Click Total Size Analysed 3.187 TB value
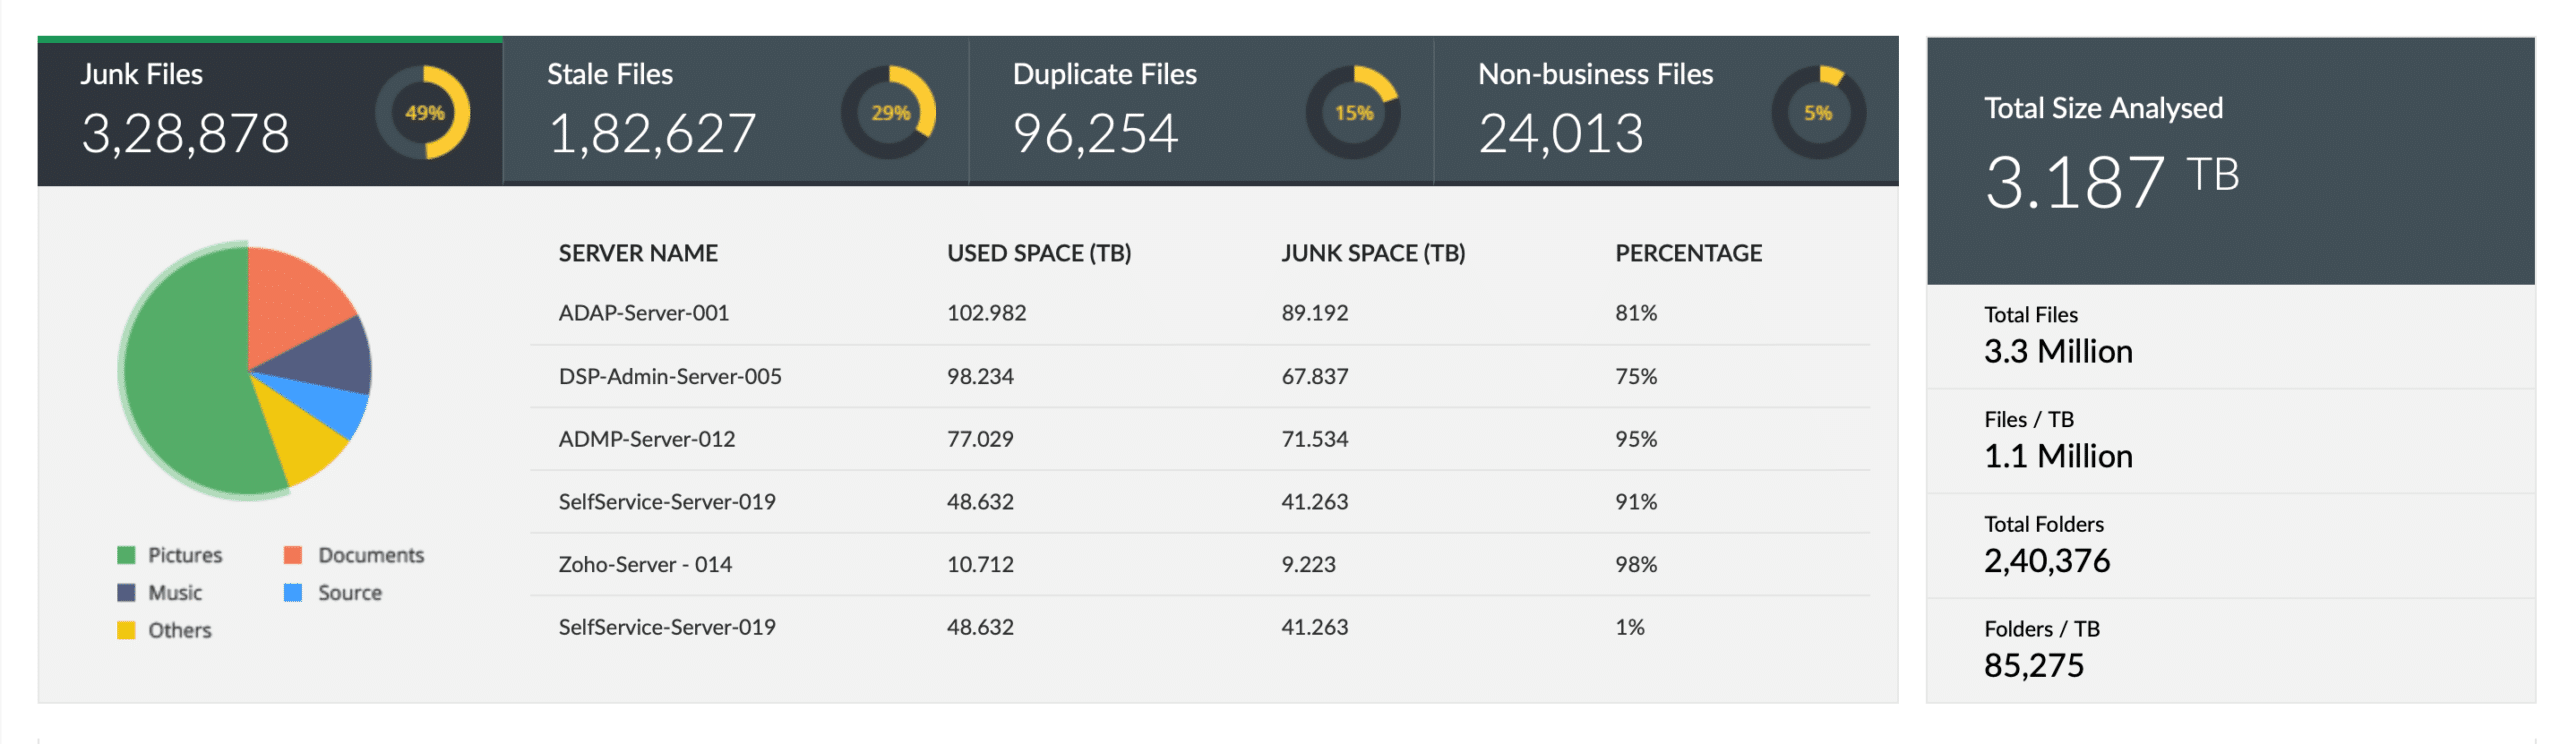The height and width of the screenshot is (744, 2560). [x=2111, y=182]
